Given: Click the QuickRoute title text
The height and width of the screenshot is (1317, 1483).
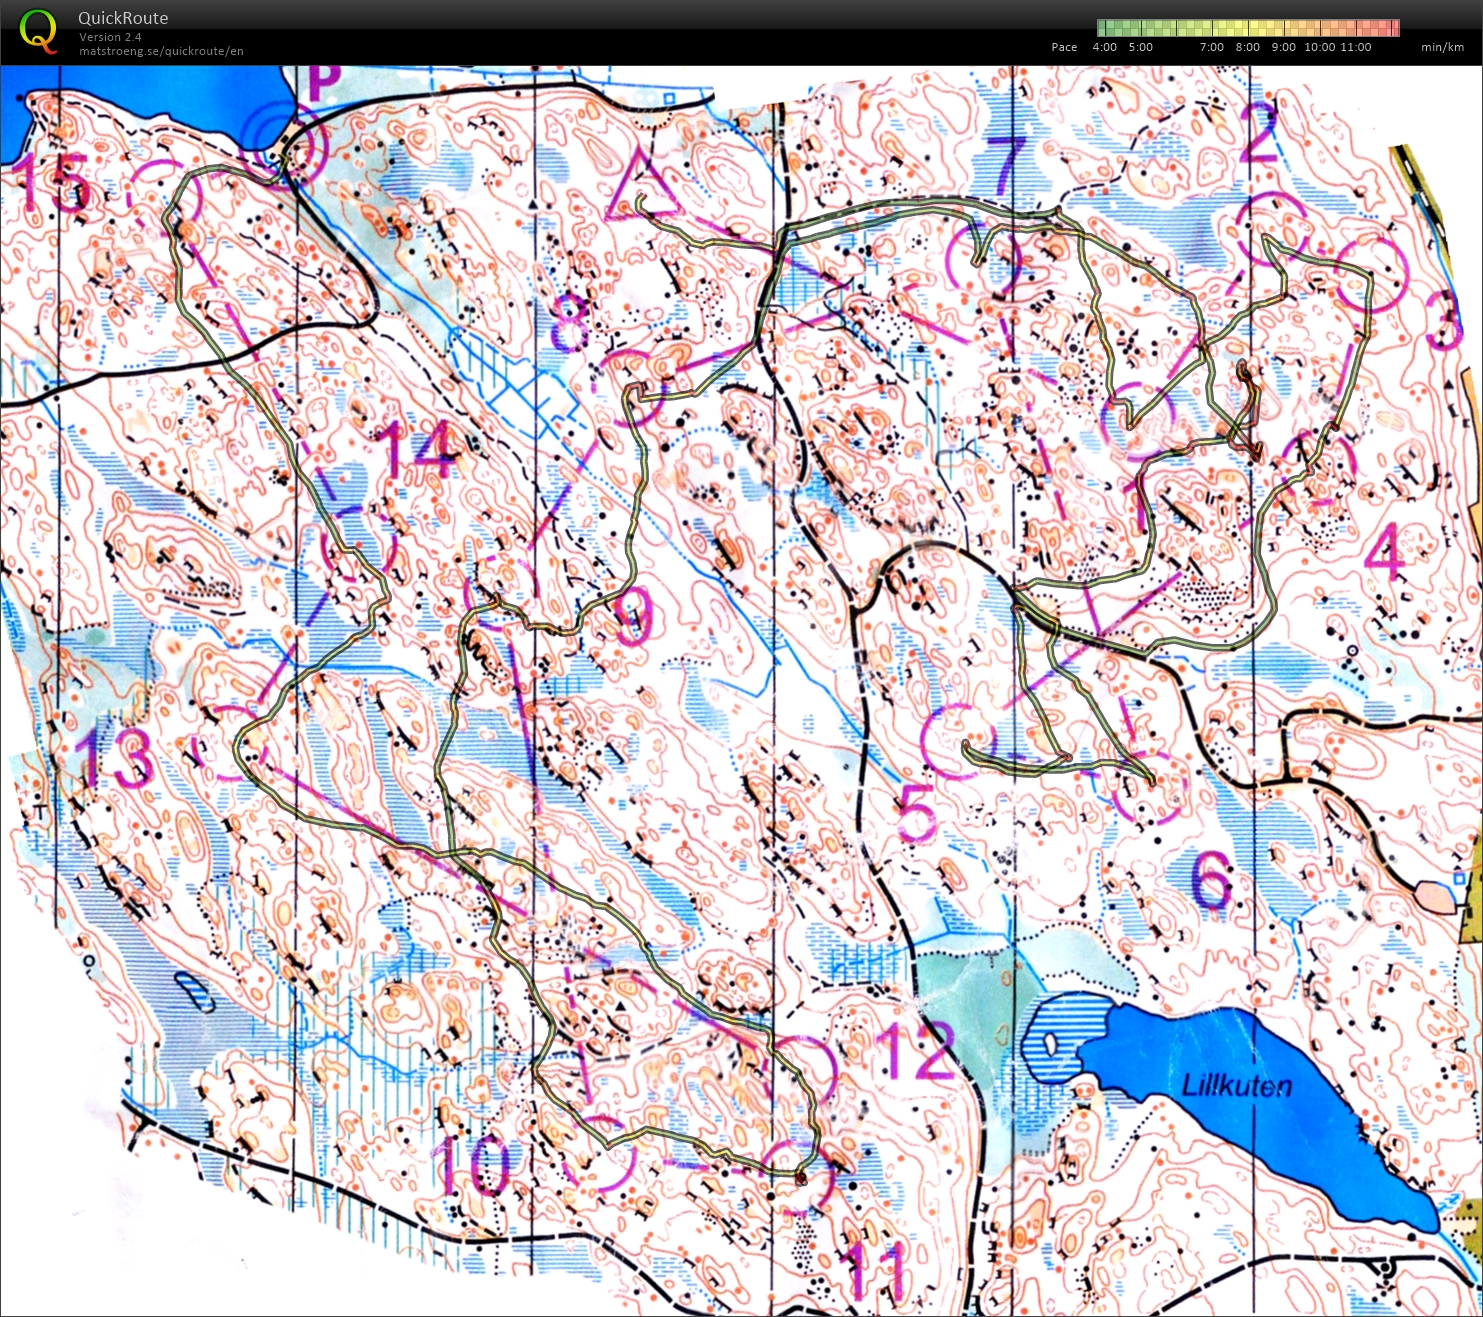Looking at the screenshot, I should (123, 18).
